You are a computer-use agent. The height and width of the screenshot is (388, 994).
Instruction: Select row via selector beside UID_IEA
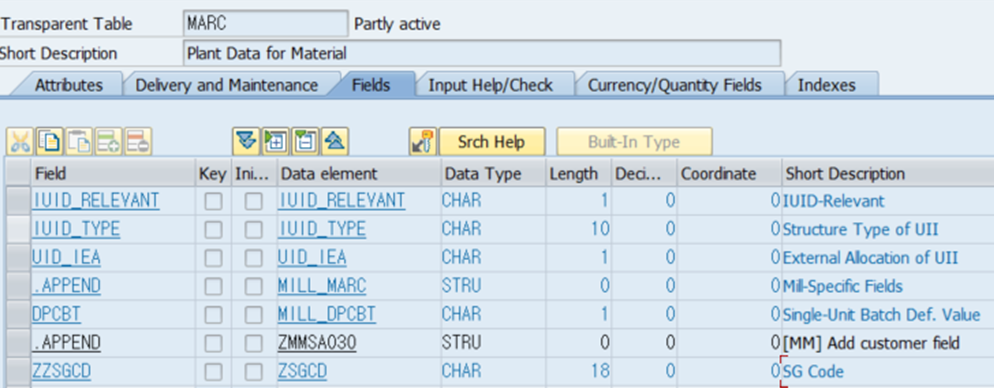(x=18, y=258)
